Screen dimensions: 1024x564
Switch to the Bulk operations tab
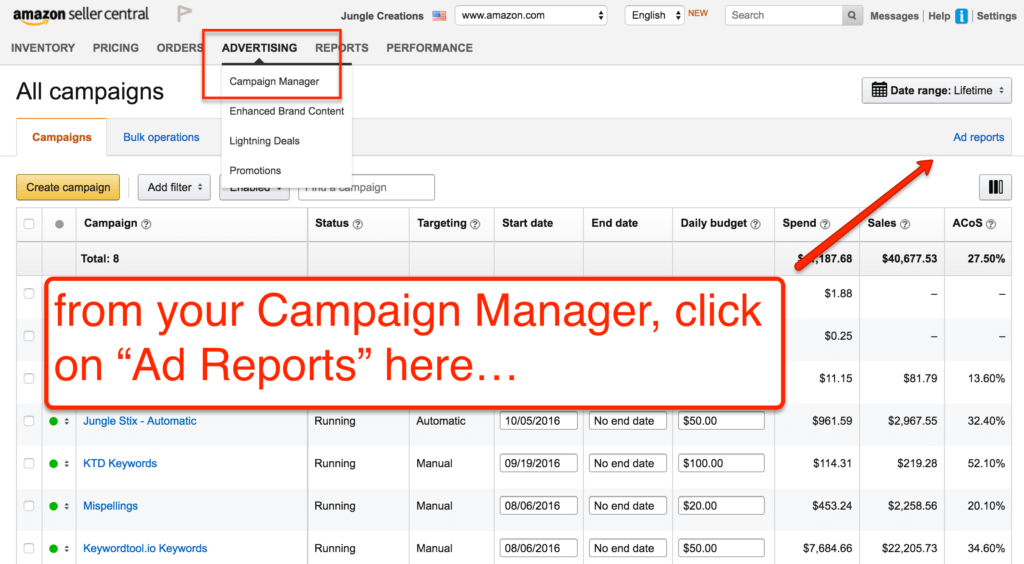tap(161, 137)
